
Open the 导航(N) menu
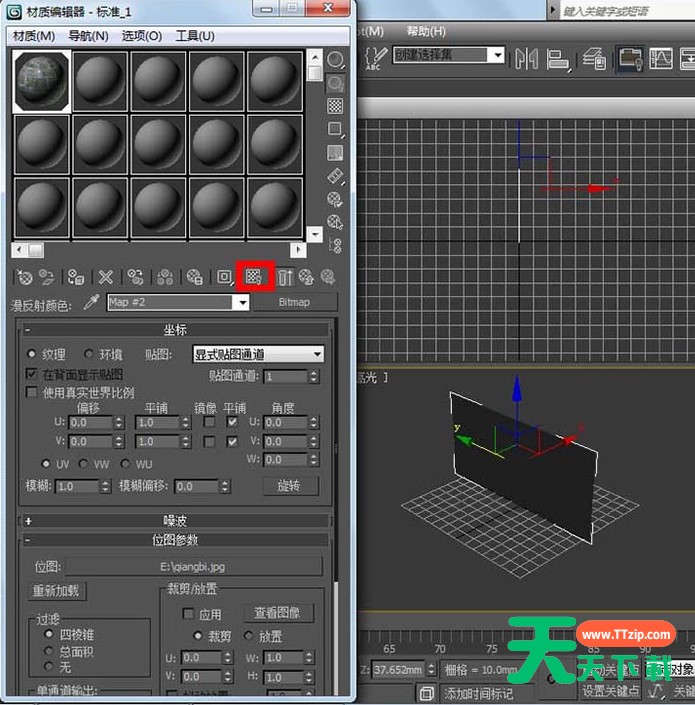tap(88, 36)
